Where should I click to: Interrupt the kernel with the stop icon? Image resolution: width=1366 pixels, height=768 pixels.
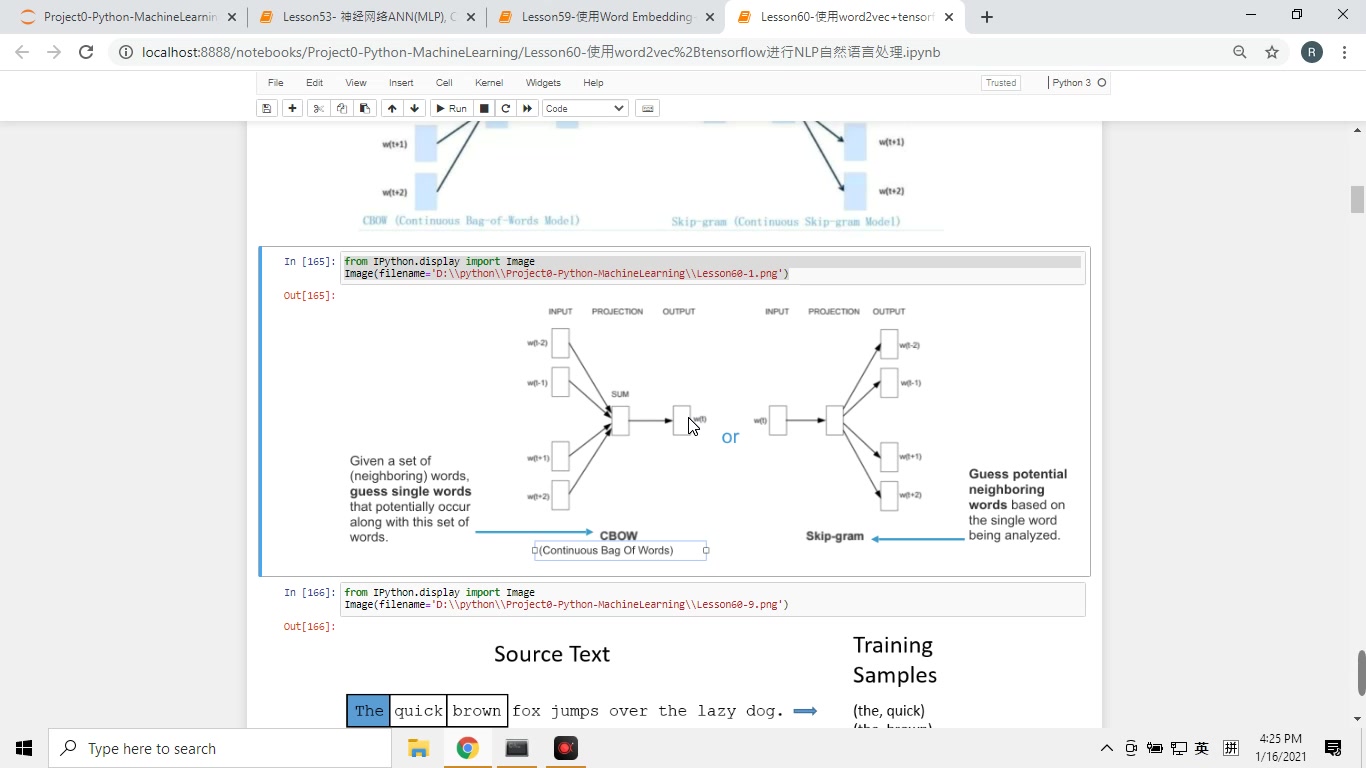coord(484,108)
